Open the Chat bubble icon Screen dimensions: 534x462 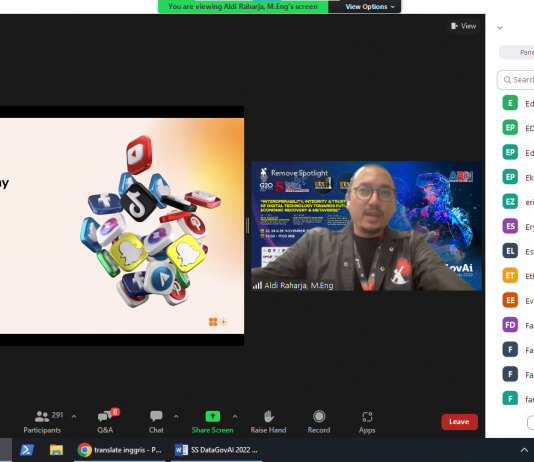[156, 416]
